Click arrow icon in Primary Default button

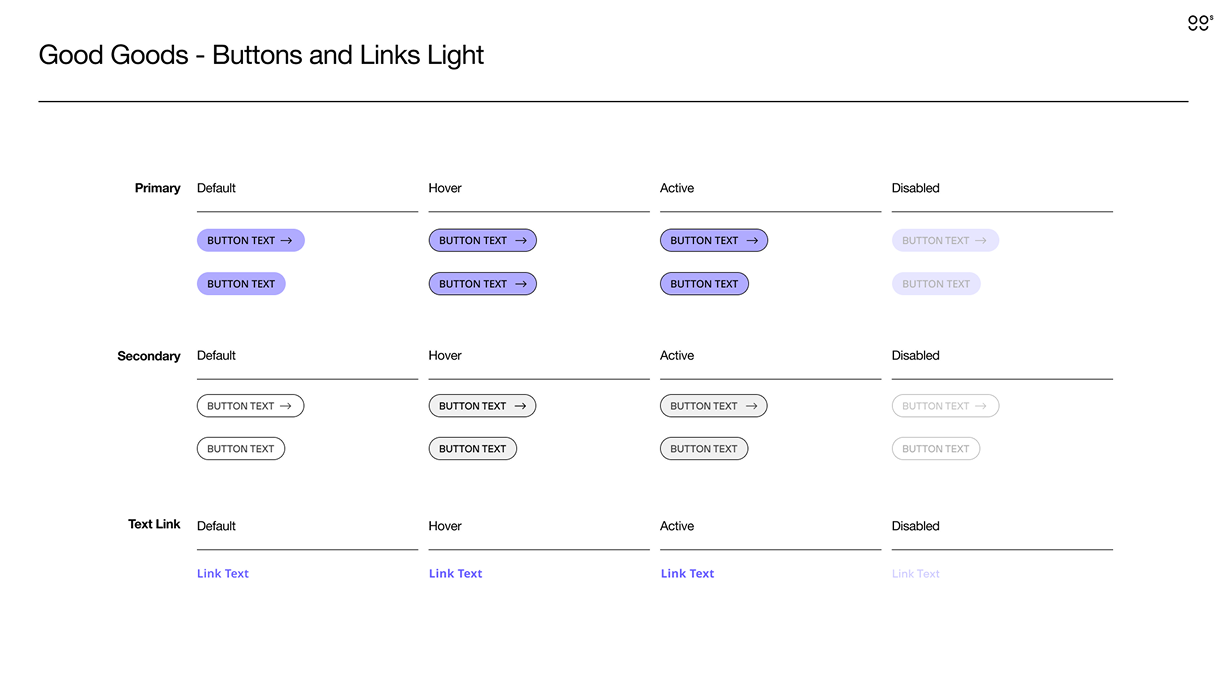pos(286,241)
